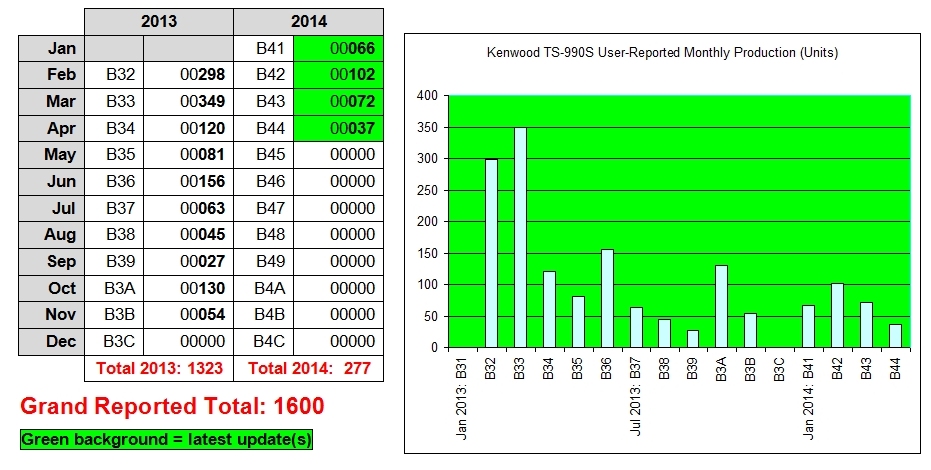The image size is (931, 470).
Task: Select the May row label
Action: (x=52, y=155)
